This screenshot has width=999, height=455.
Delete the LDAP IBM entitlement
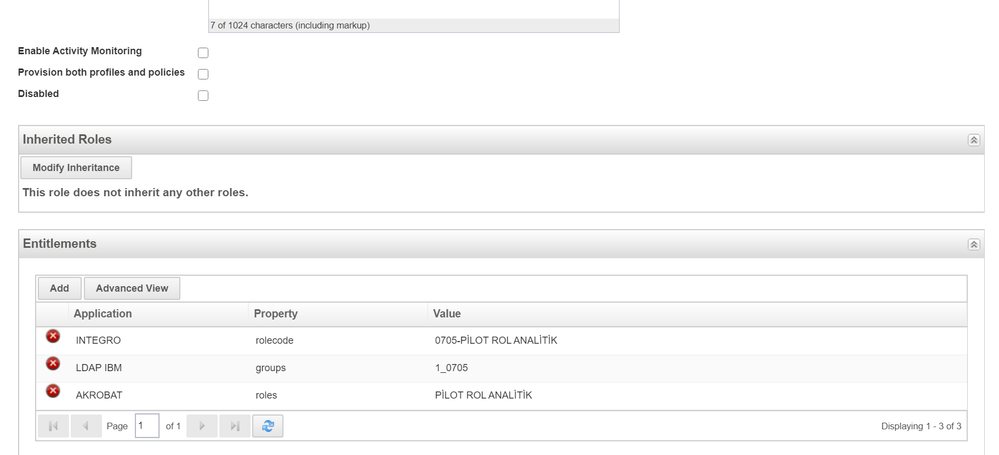pyautogui.click(x=53, y=364)
